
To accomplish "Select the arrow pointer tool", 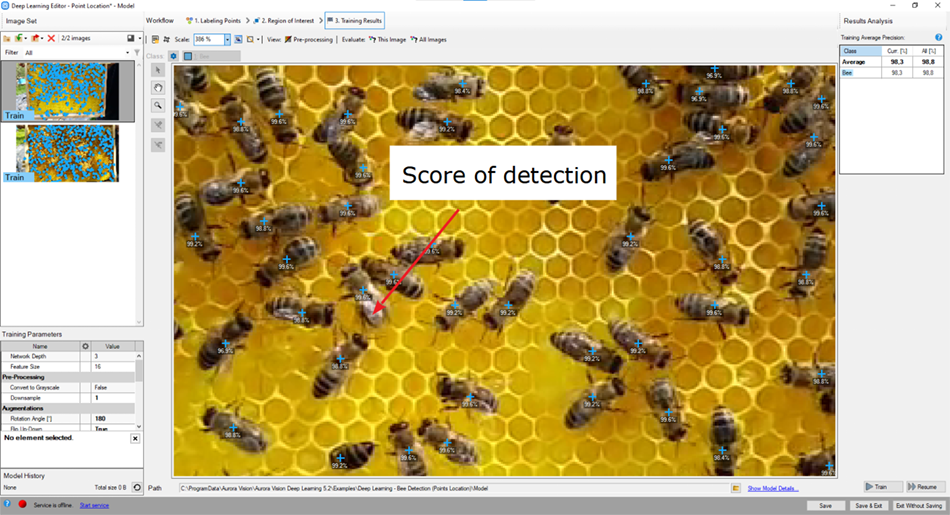I will point(158,71).
